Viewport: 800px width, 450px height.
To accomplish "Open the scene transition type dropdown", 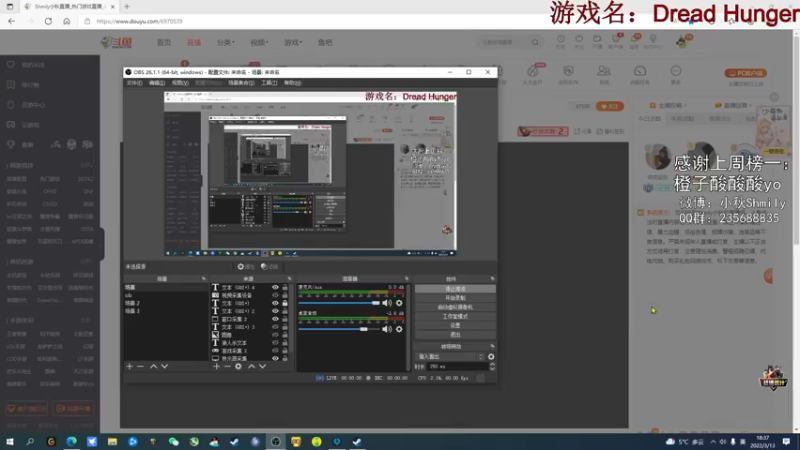I will 451,357.
